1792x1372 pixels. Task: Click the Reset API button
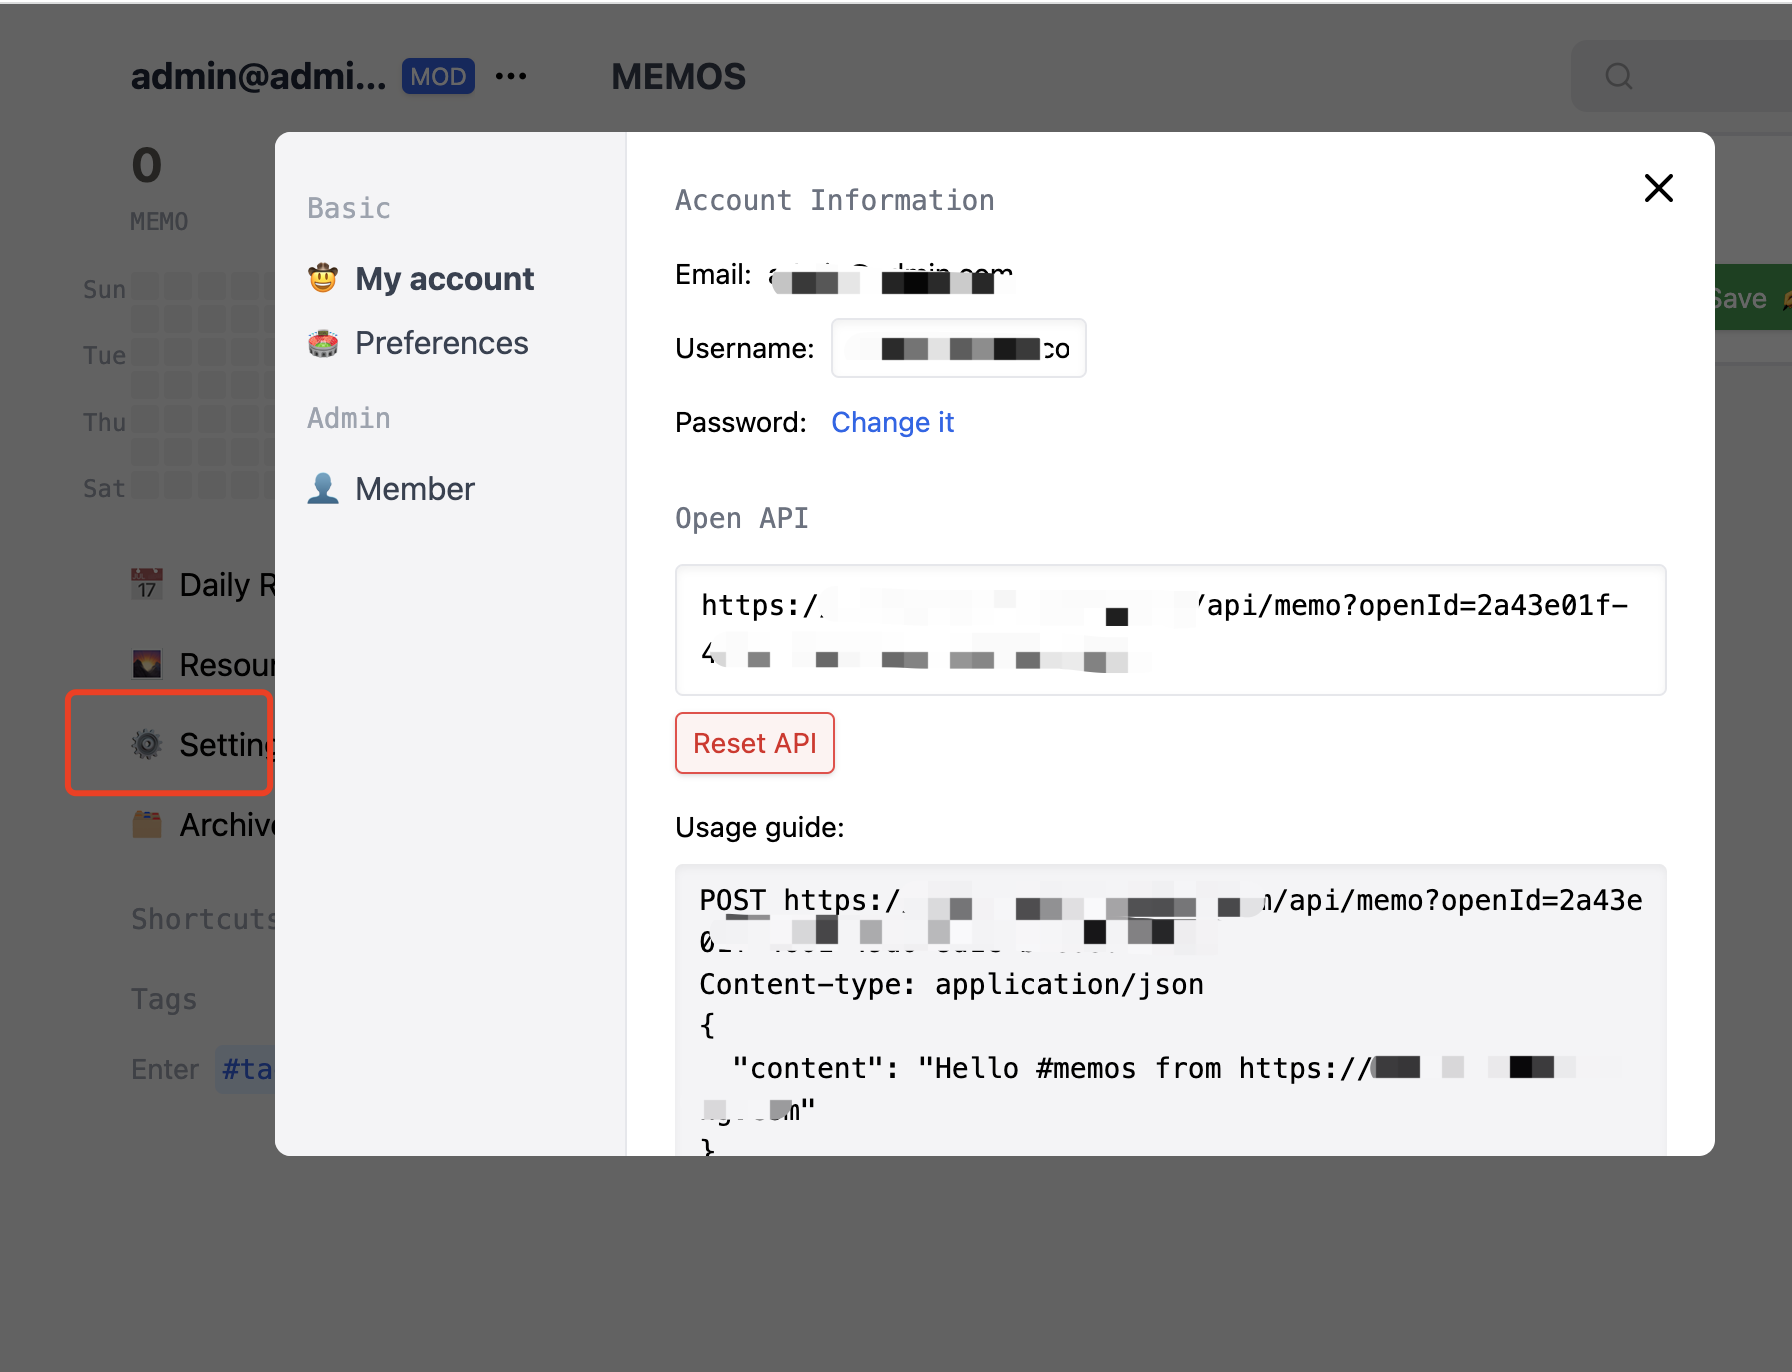click(755, 743)
